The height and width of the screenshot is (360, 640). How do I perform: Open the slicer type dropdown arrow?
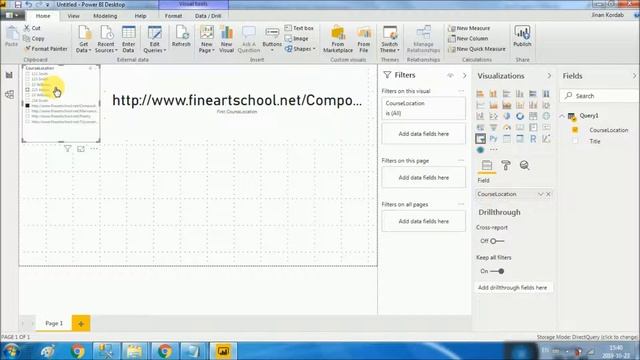97,68
